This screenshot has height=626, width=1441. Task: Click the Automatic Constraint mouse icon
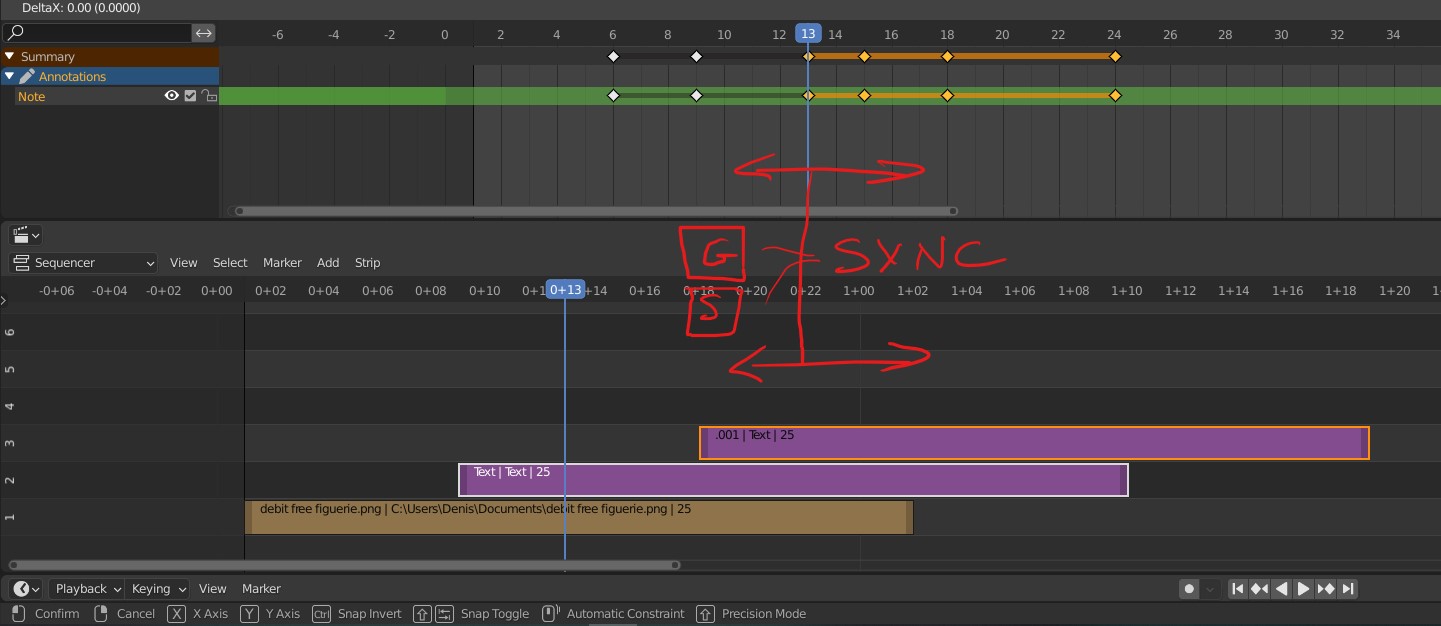549,614
